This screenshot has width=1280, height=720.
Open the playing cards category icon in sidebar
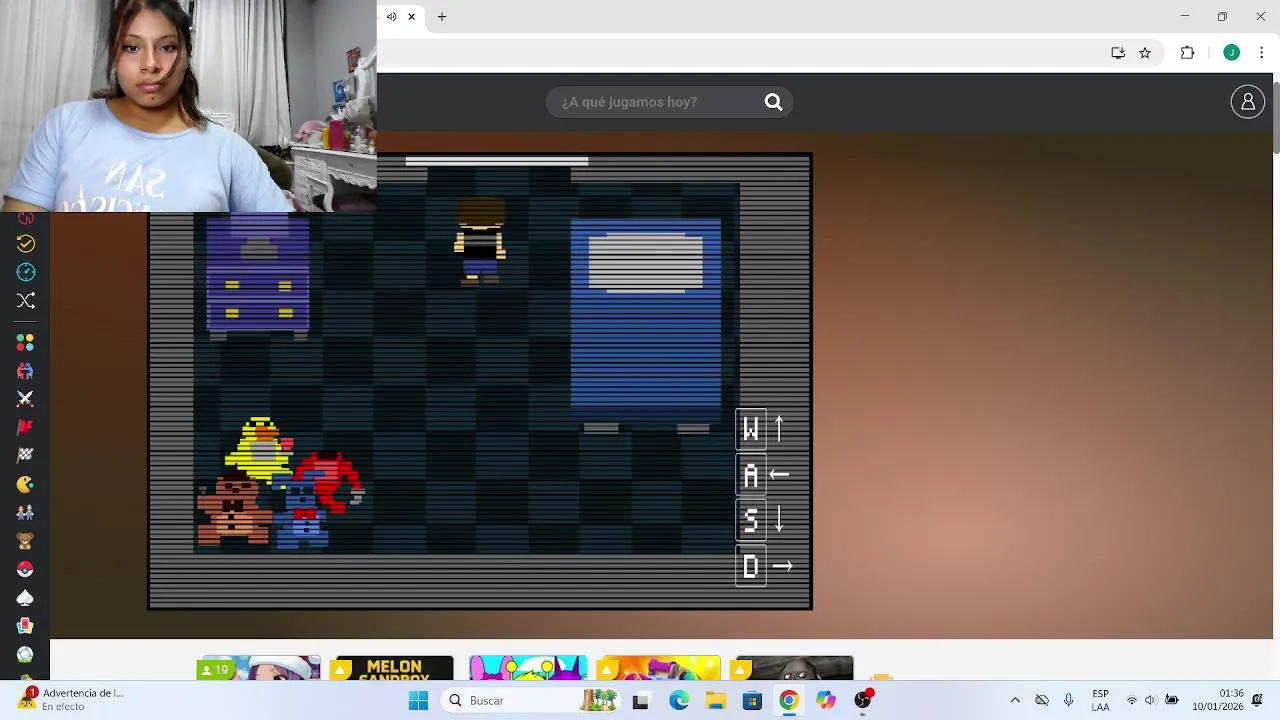click(26, 626)
